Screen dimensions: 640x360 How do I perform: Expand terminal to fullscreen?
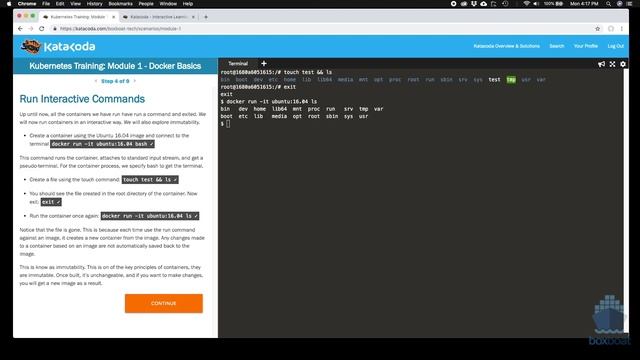coord(612,64)
